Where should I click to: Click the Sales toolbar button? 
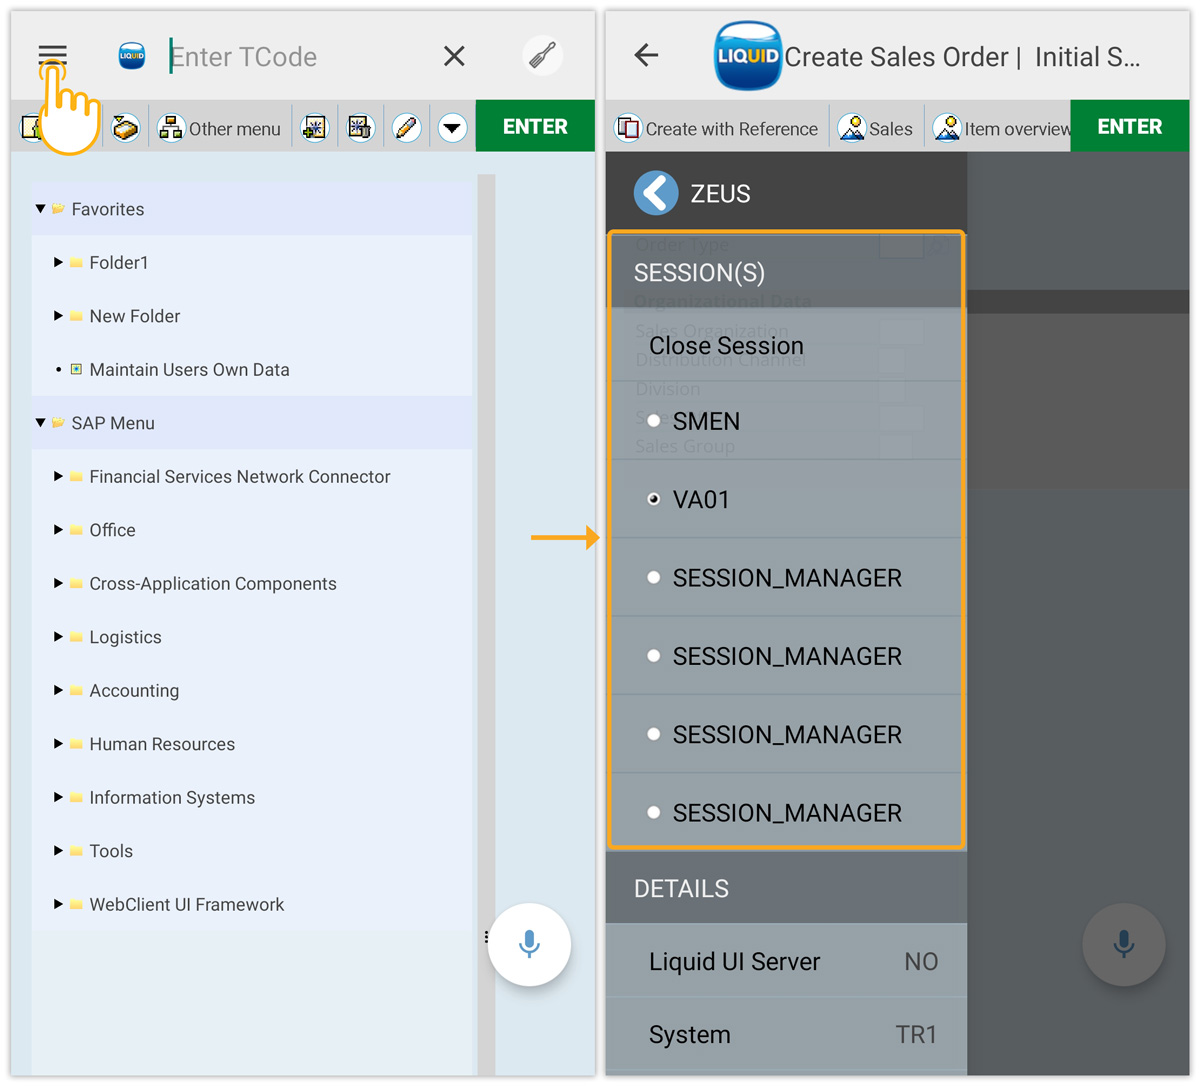pos(876,128)
